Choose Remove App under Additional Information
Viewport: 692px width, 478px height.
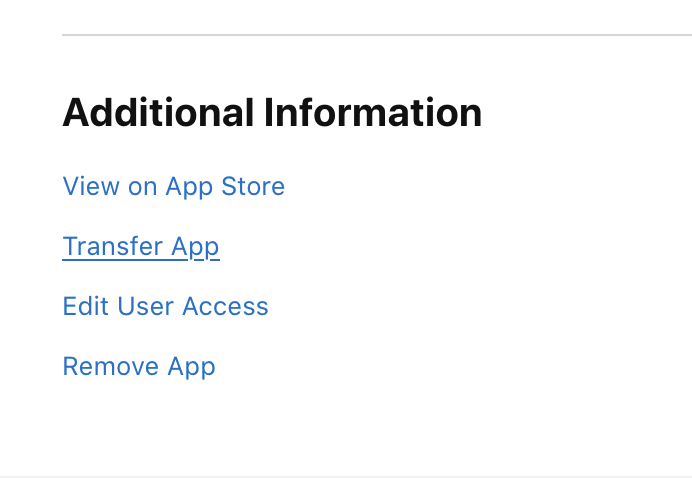(x=139, y=367)
